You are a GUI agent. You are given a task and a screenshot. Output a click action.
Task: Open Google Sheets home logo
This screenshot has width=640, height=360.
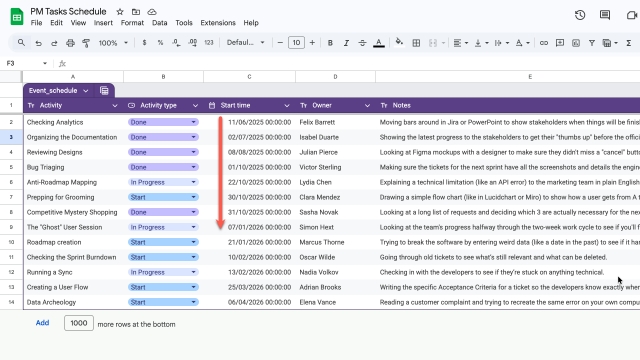pos(17,17)
